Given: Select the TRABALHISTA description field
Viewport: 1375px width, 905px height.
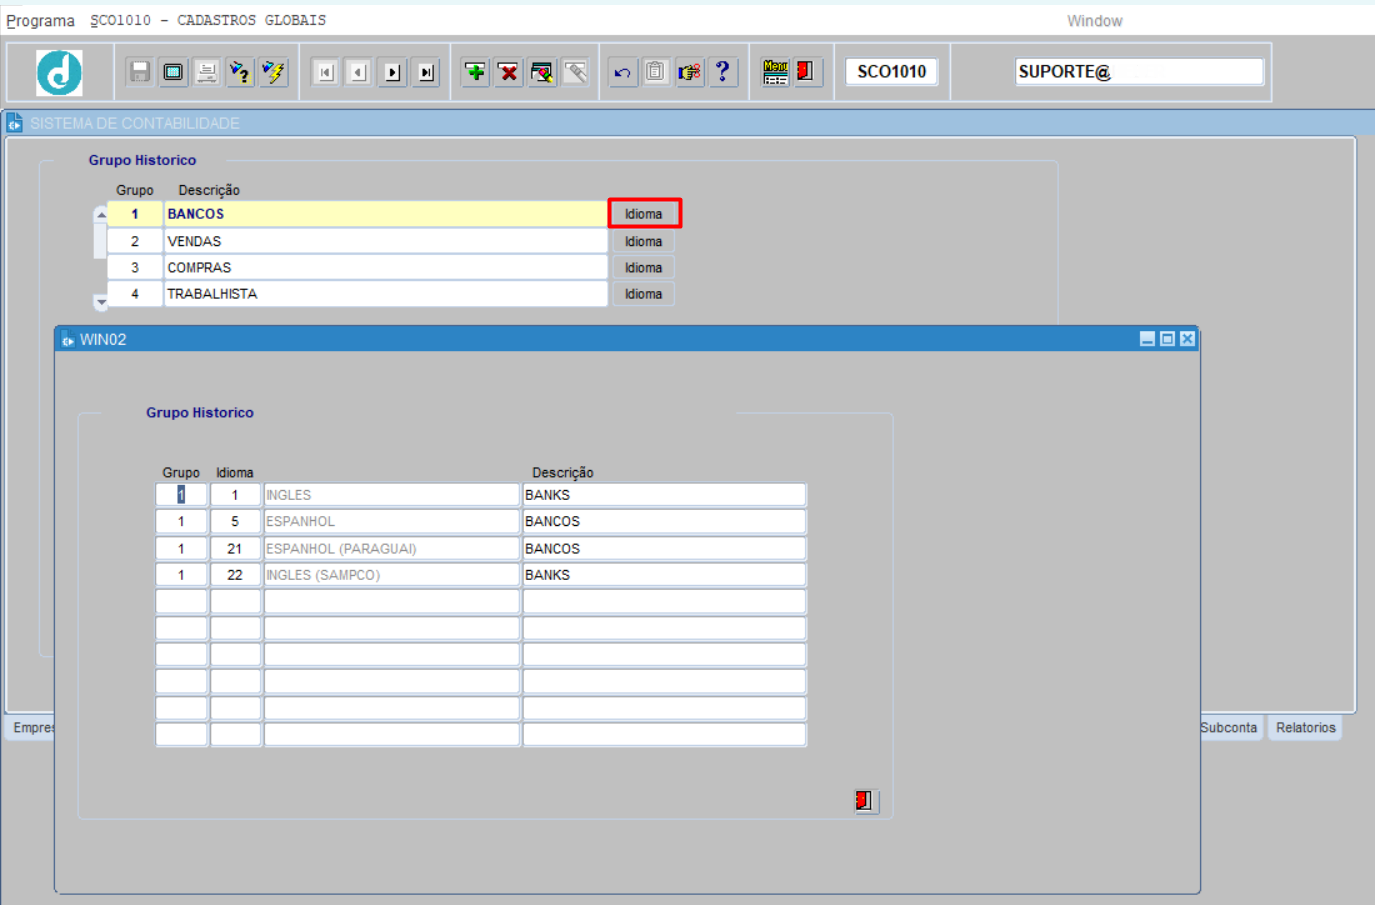Looking at the screenshot, I should tap(386, 294).
